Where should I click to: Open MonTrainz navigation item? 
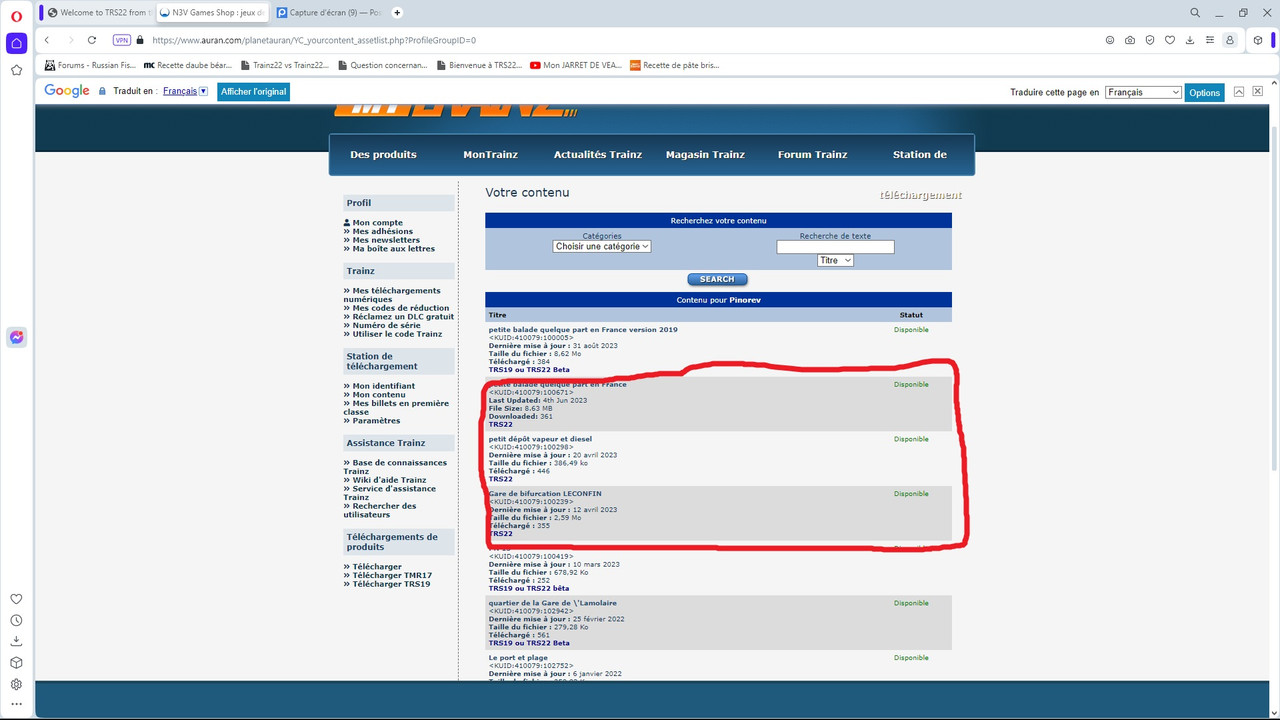click(x=490, y=155)
